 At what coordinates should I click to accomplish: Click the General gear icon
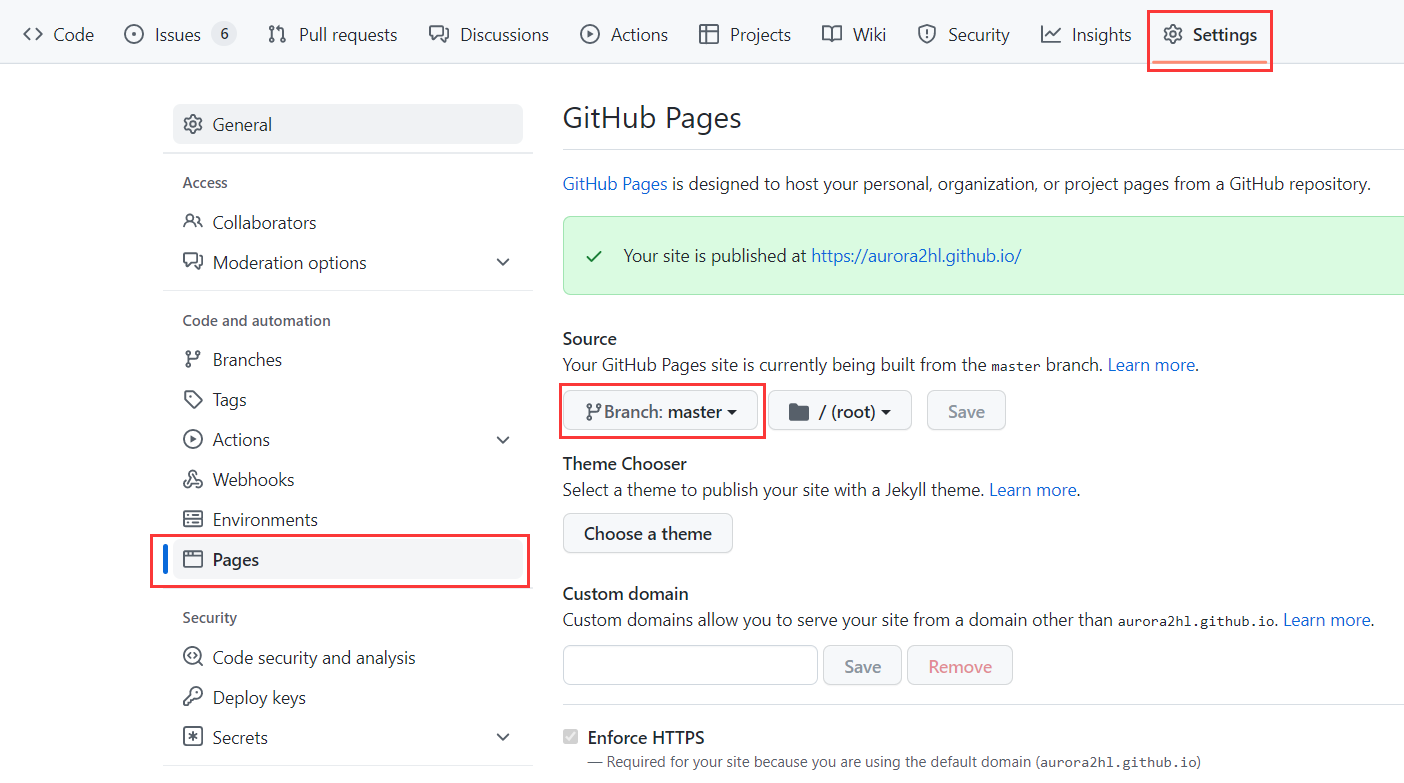193,125
